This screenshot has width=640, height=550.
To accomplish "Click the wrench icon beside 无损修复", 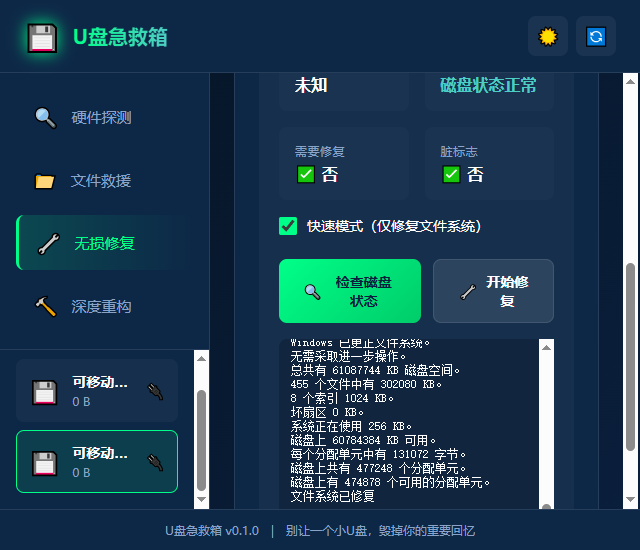I will tap(49, 244).
